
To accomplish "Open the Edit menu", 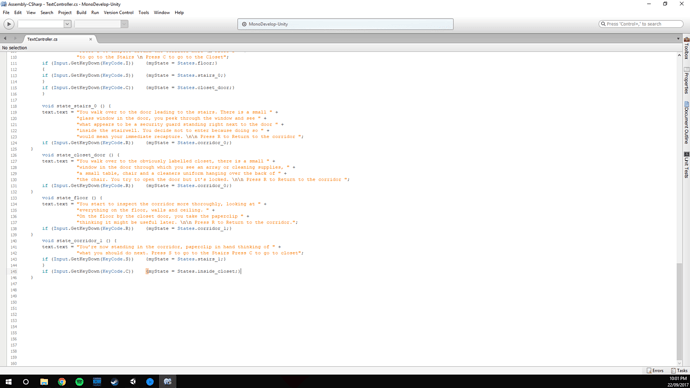I will tap(18, 13).
